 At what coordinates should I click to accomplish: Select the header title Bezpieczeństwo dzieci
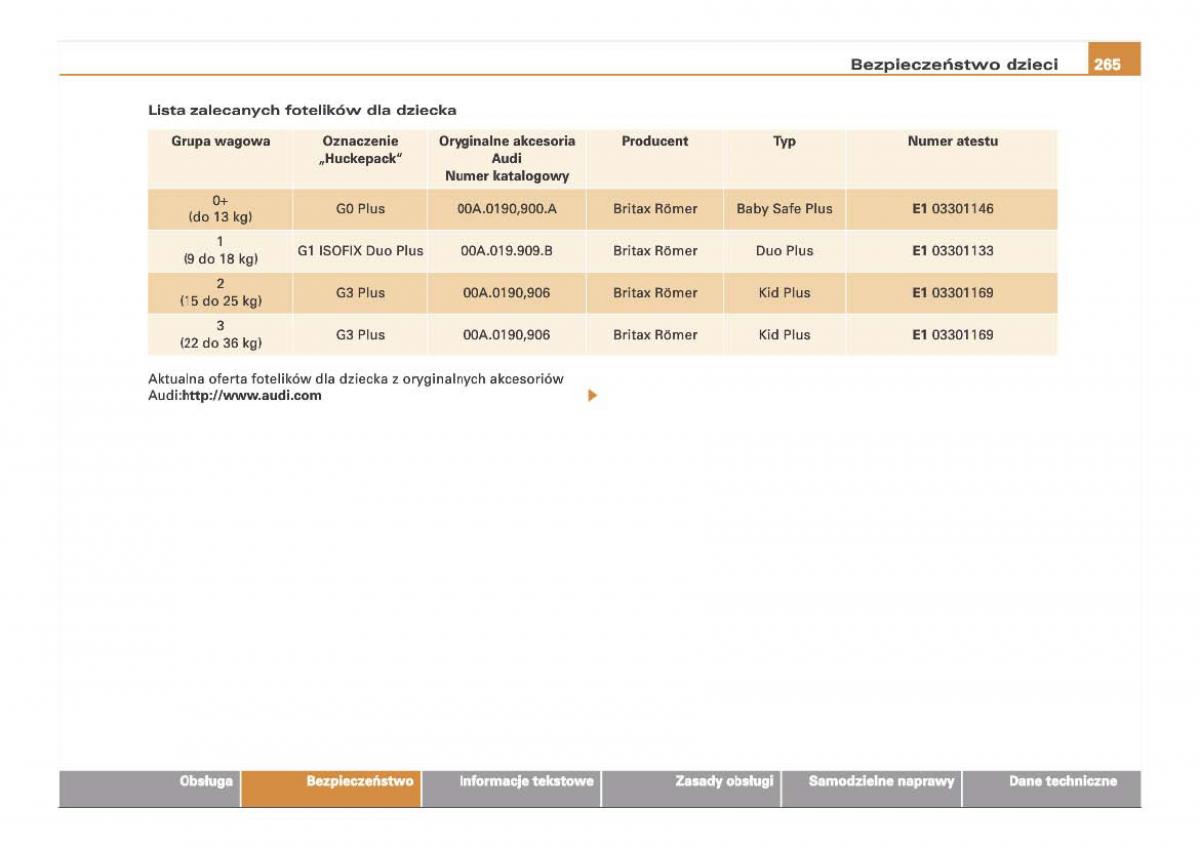[954, 64]
